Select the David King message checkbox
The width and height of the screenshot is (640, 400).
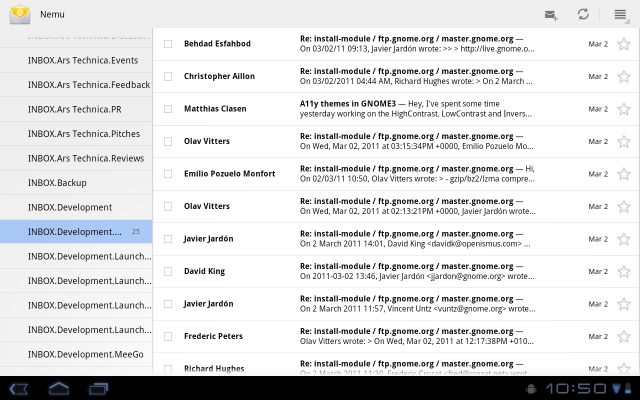pyautogui.click(x=168, y=271)
